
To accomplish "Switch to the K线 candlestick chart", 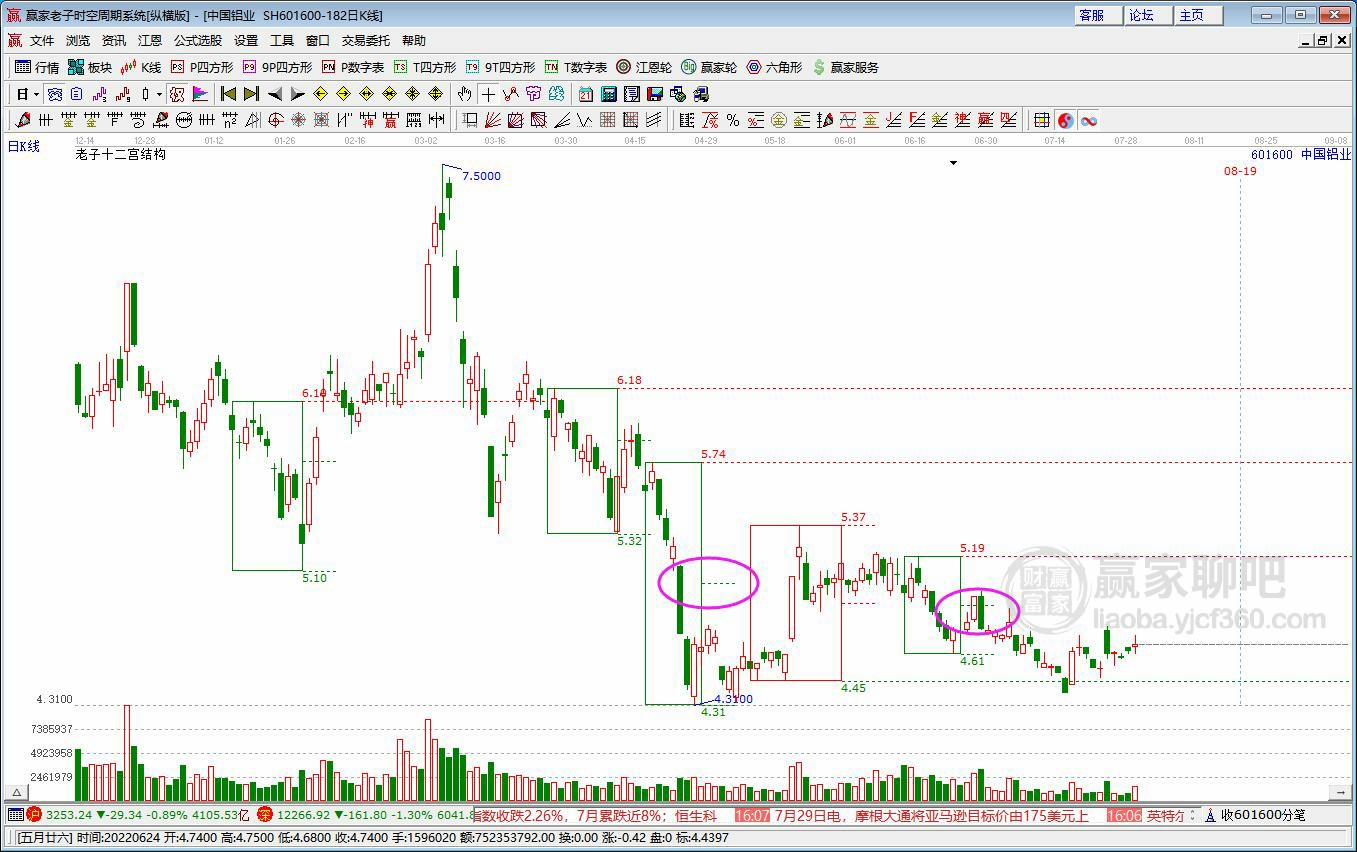I will point(140,67).
